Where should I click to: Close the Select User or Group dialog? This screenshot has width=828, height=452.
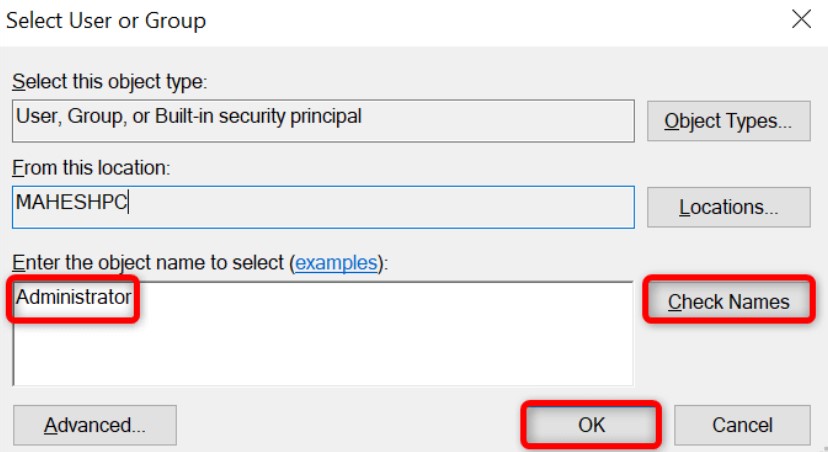click(x=800, y=19)
